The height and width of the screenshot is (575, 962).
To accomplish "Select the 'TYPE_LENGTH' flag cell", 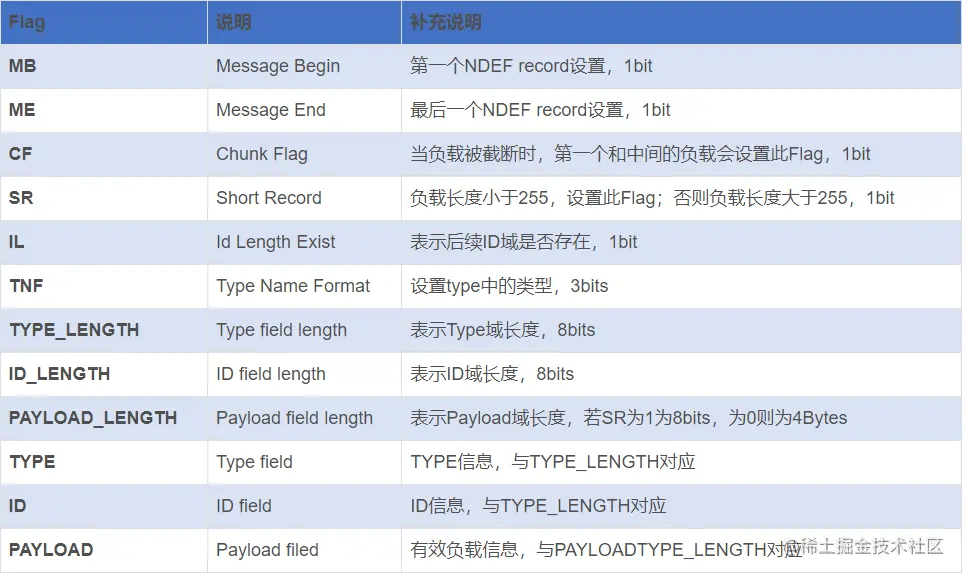I will [104, 330].
